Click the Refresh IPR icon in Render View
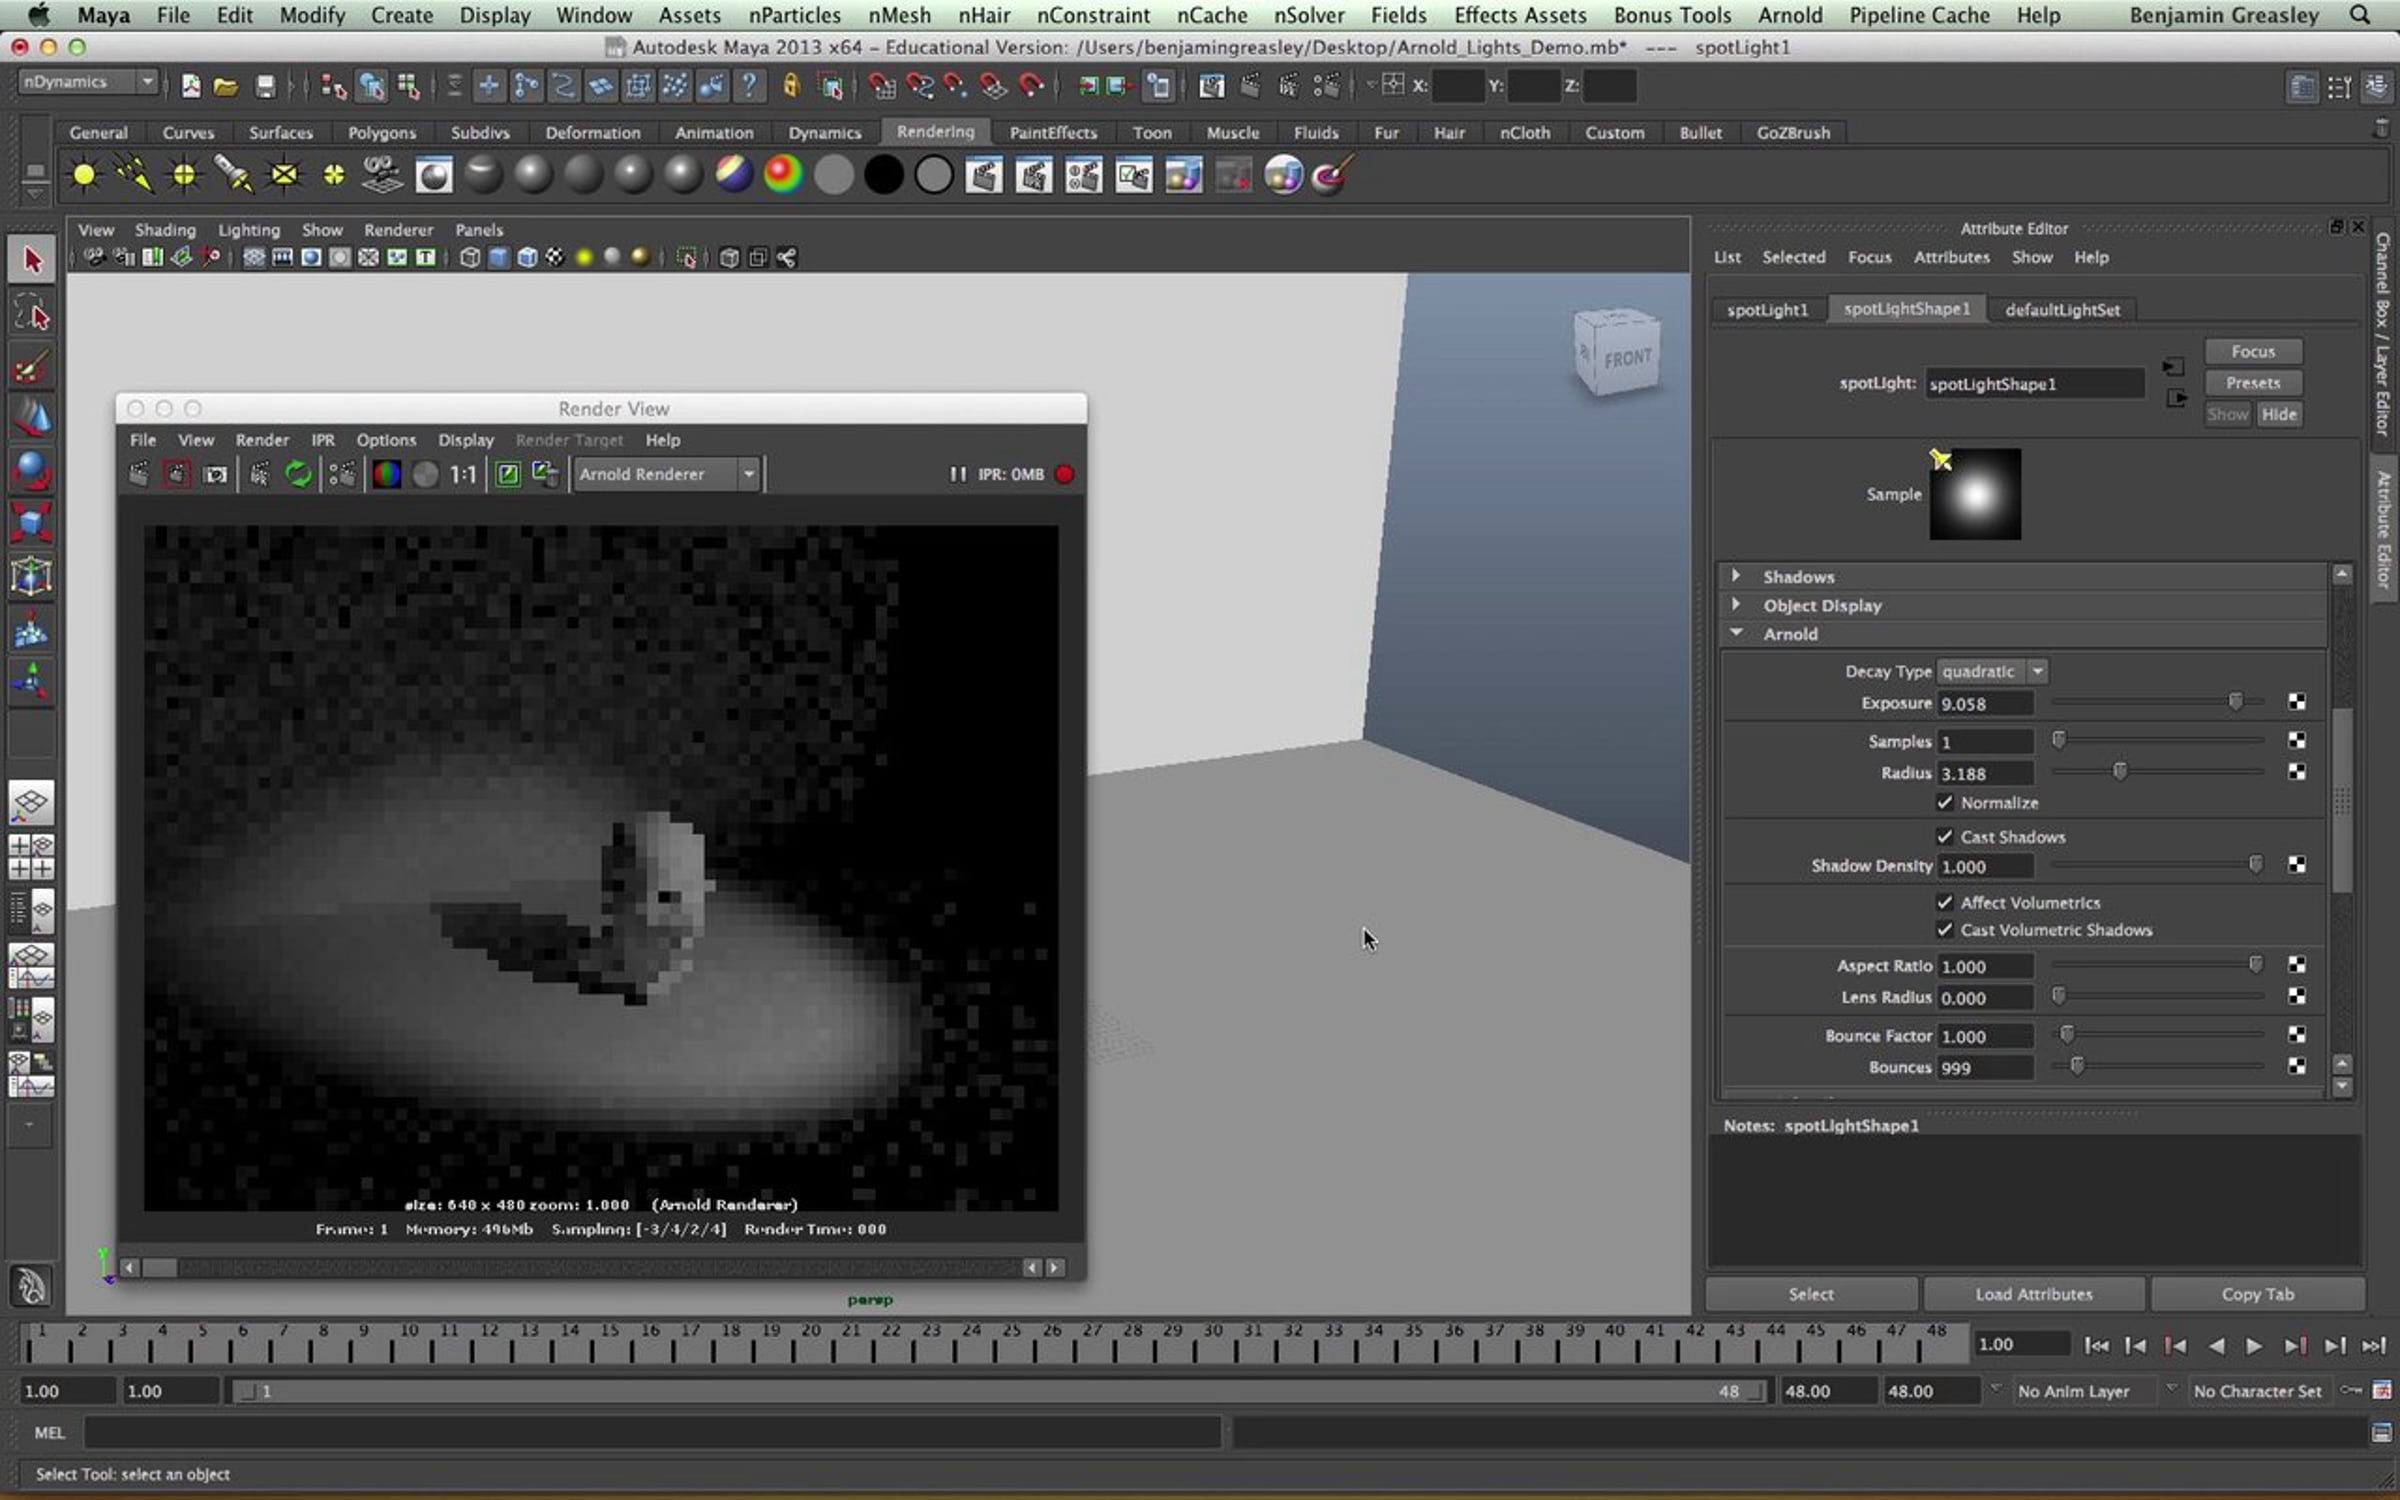The width and height of the screenshot is (2400, 1500). 298,474
